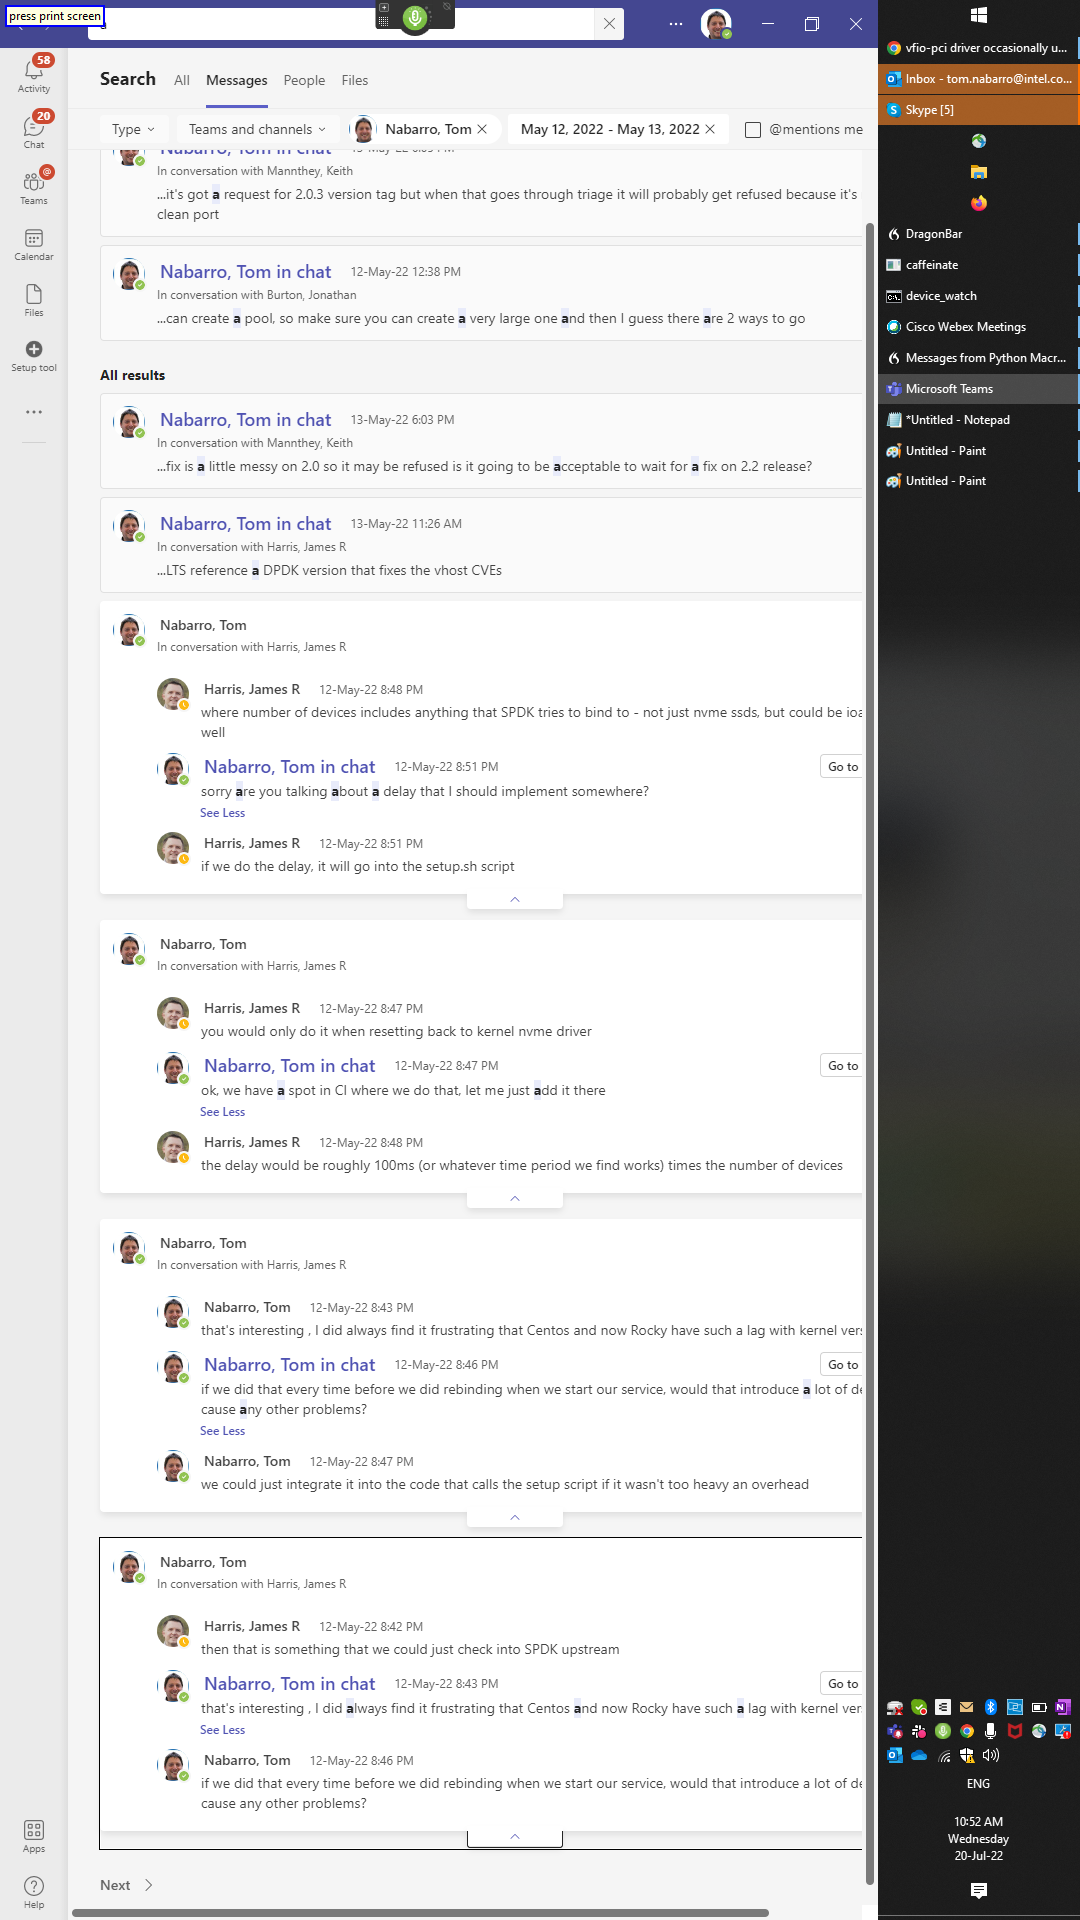
Task: Enable the @mentions me filter
Action: 752,129
